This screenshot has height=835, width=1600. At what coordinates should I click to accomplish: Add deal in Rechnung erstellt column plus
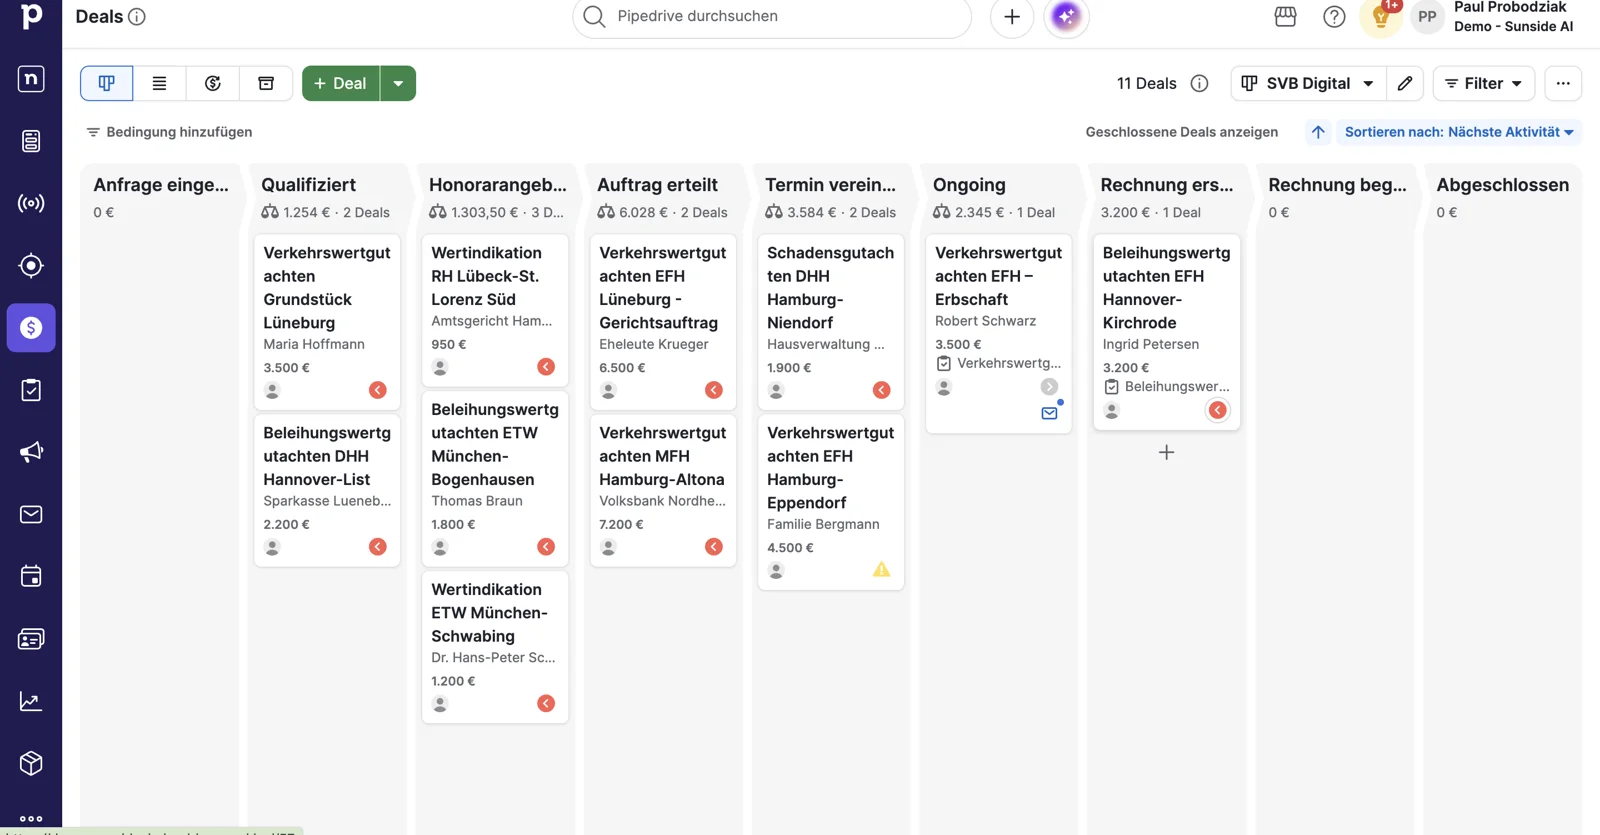coord(1166,453)
